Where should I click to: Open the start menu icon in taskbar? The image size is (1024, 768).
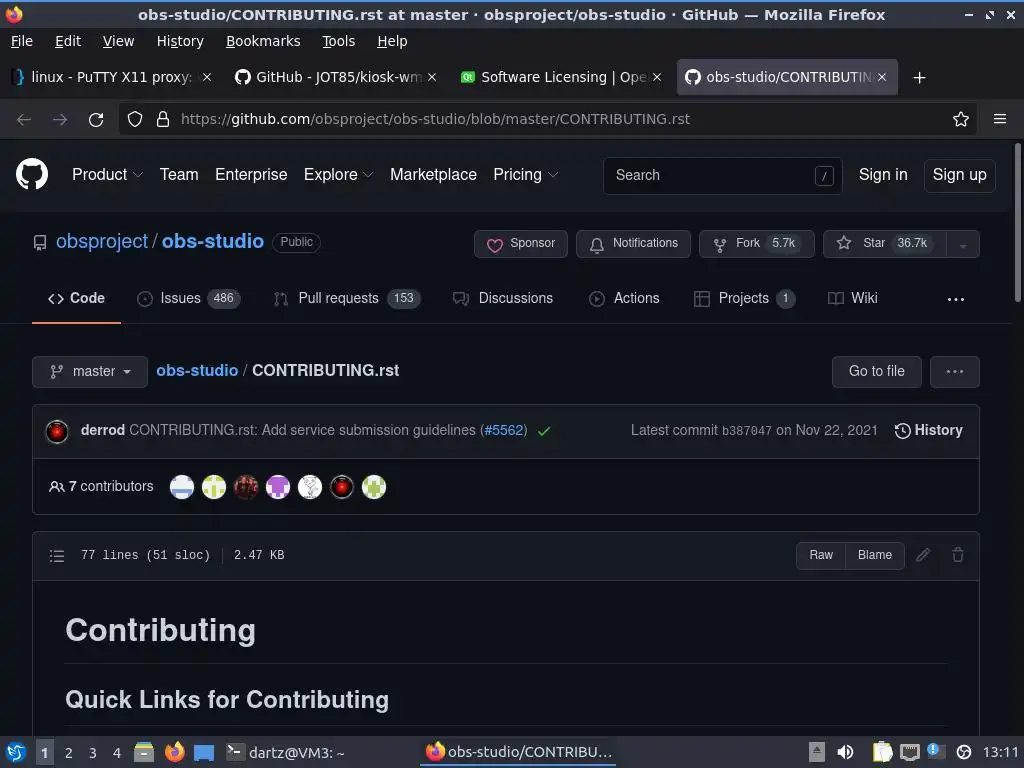point(16,752)
